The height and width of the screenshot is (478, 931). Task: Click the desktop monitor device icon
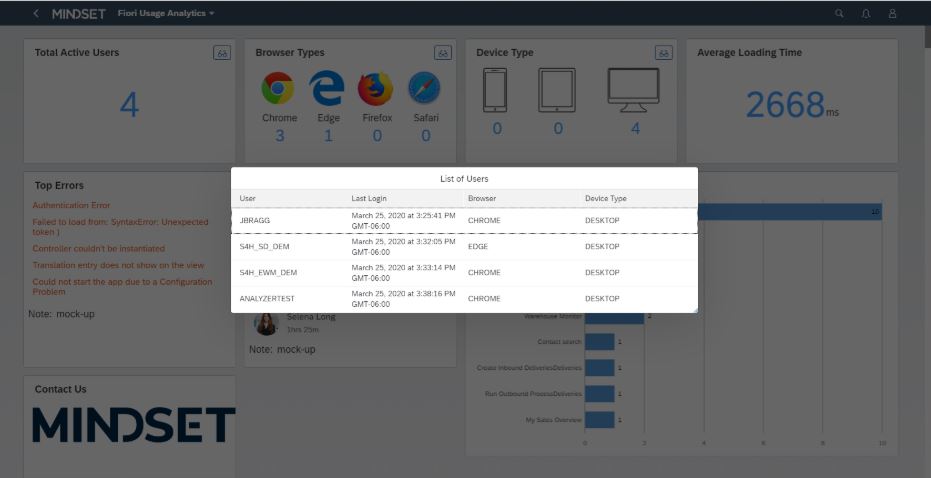(634, 90)
